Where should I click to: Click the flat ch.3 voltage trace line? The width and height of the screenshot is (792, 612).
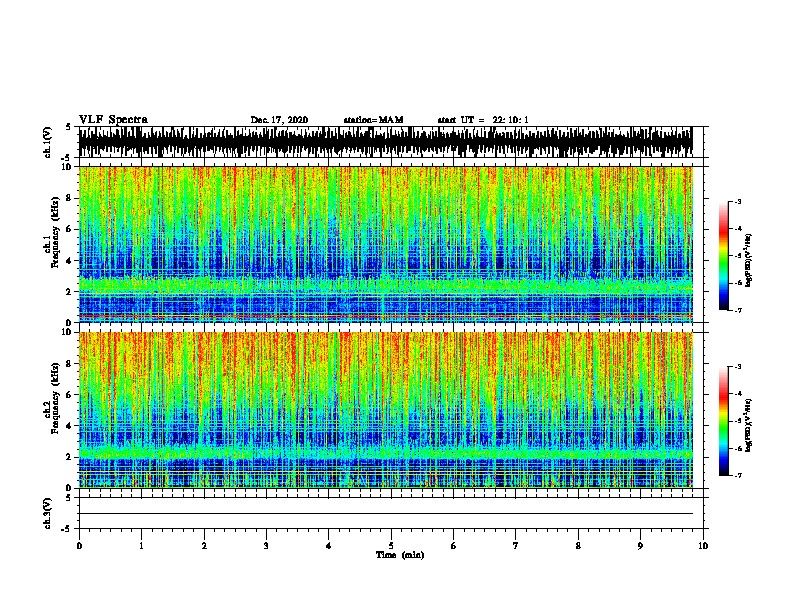coord(386,514)
